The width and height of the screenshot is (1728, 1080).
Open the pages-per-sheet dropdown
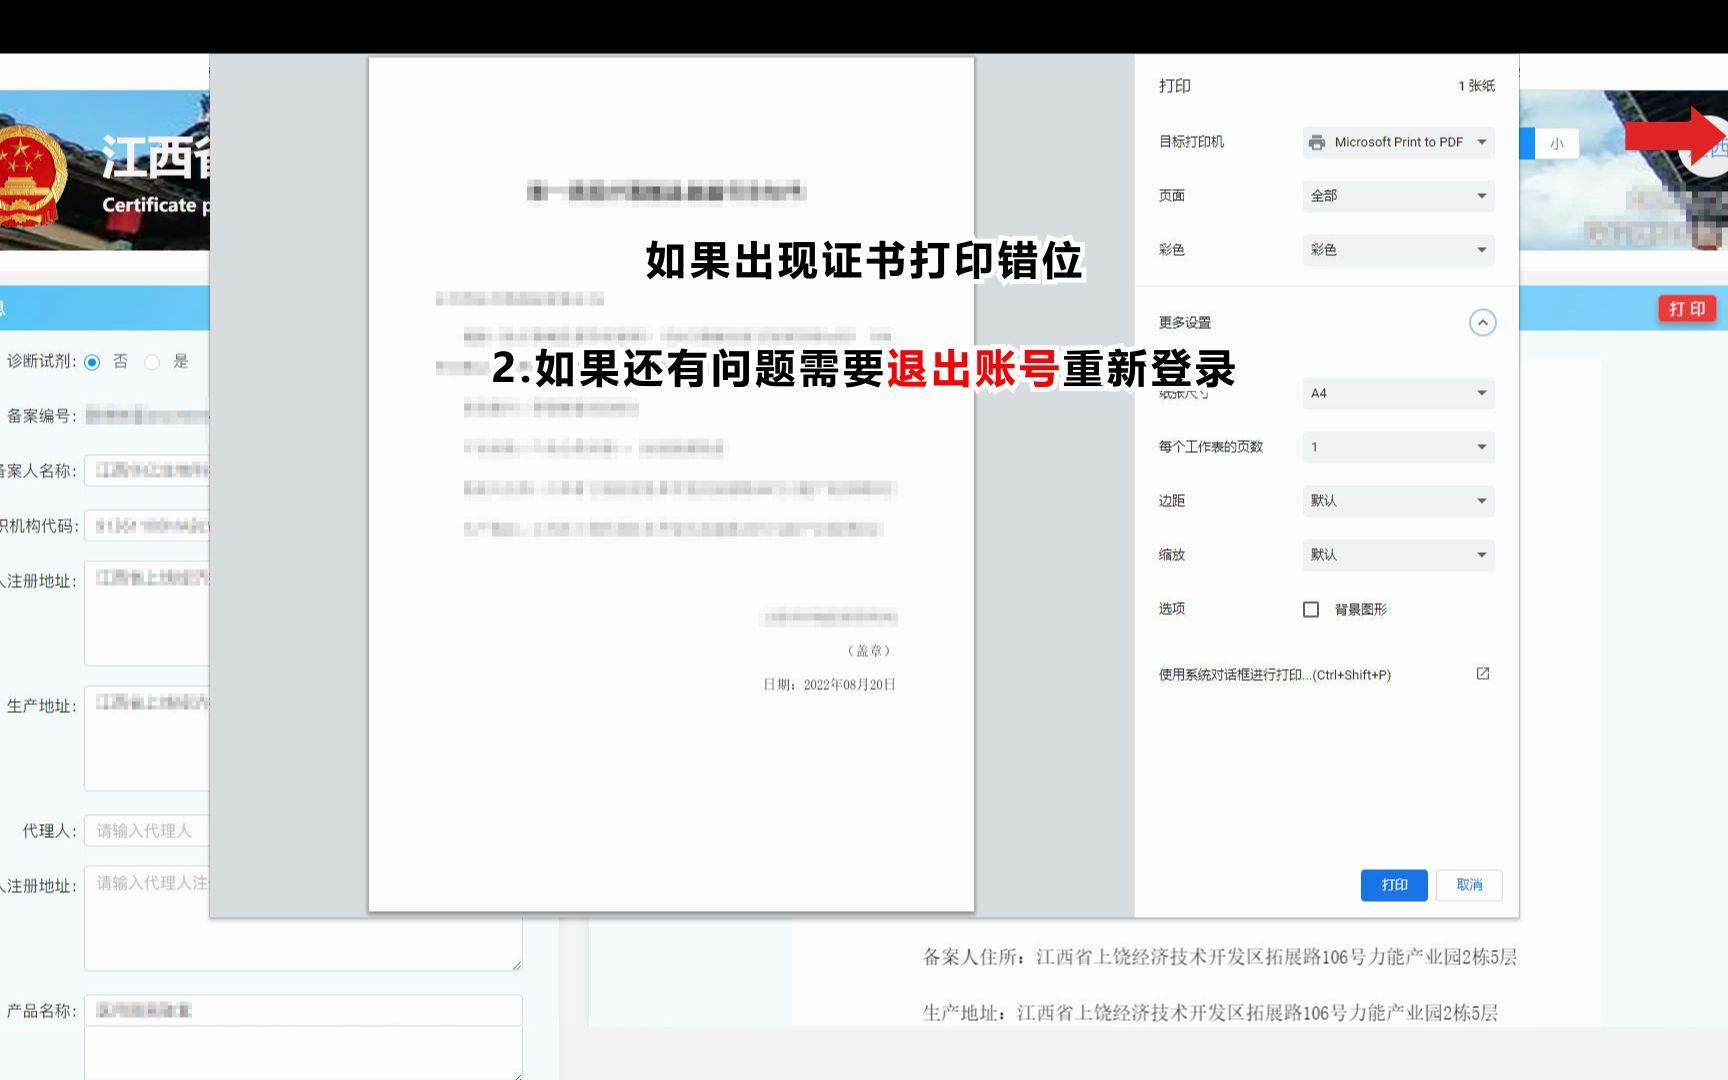pos(1398,447)
